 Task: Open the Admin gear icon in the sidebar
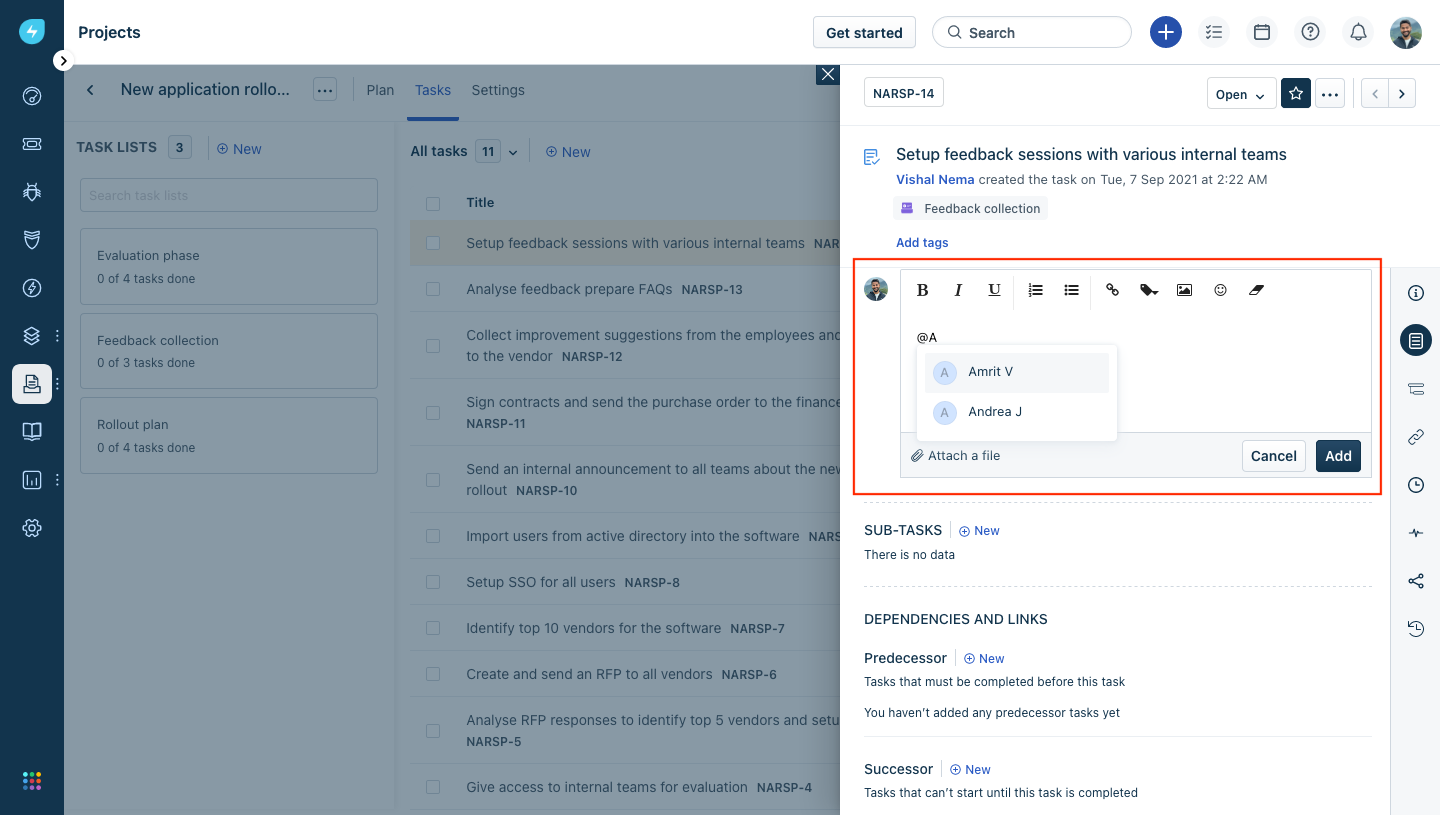click(32, 528)
